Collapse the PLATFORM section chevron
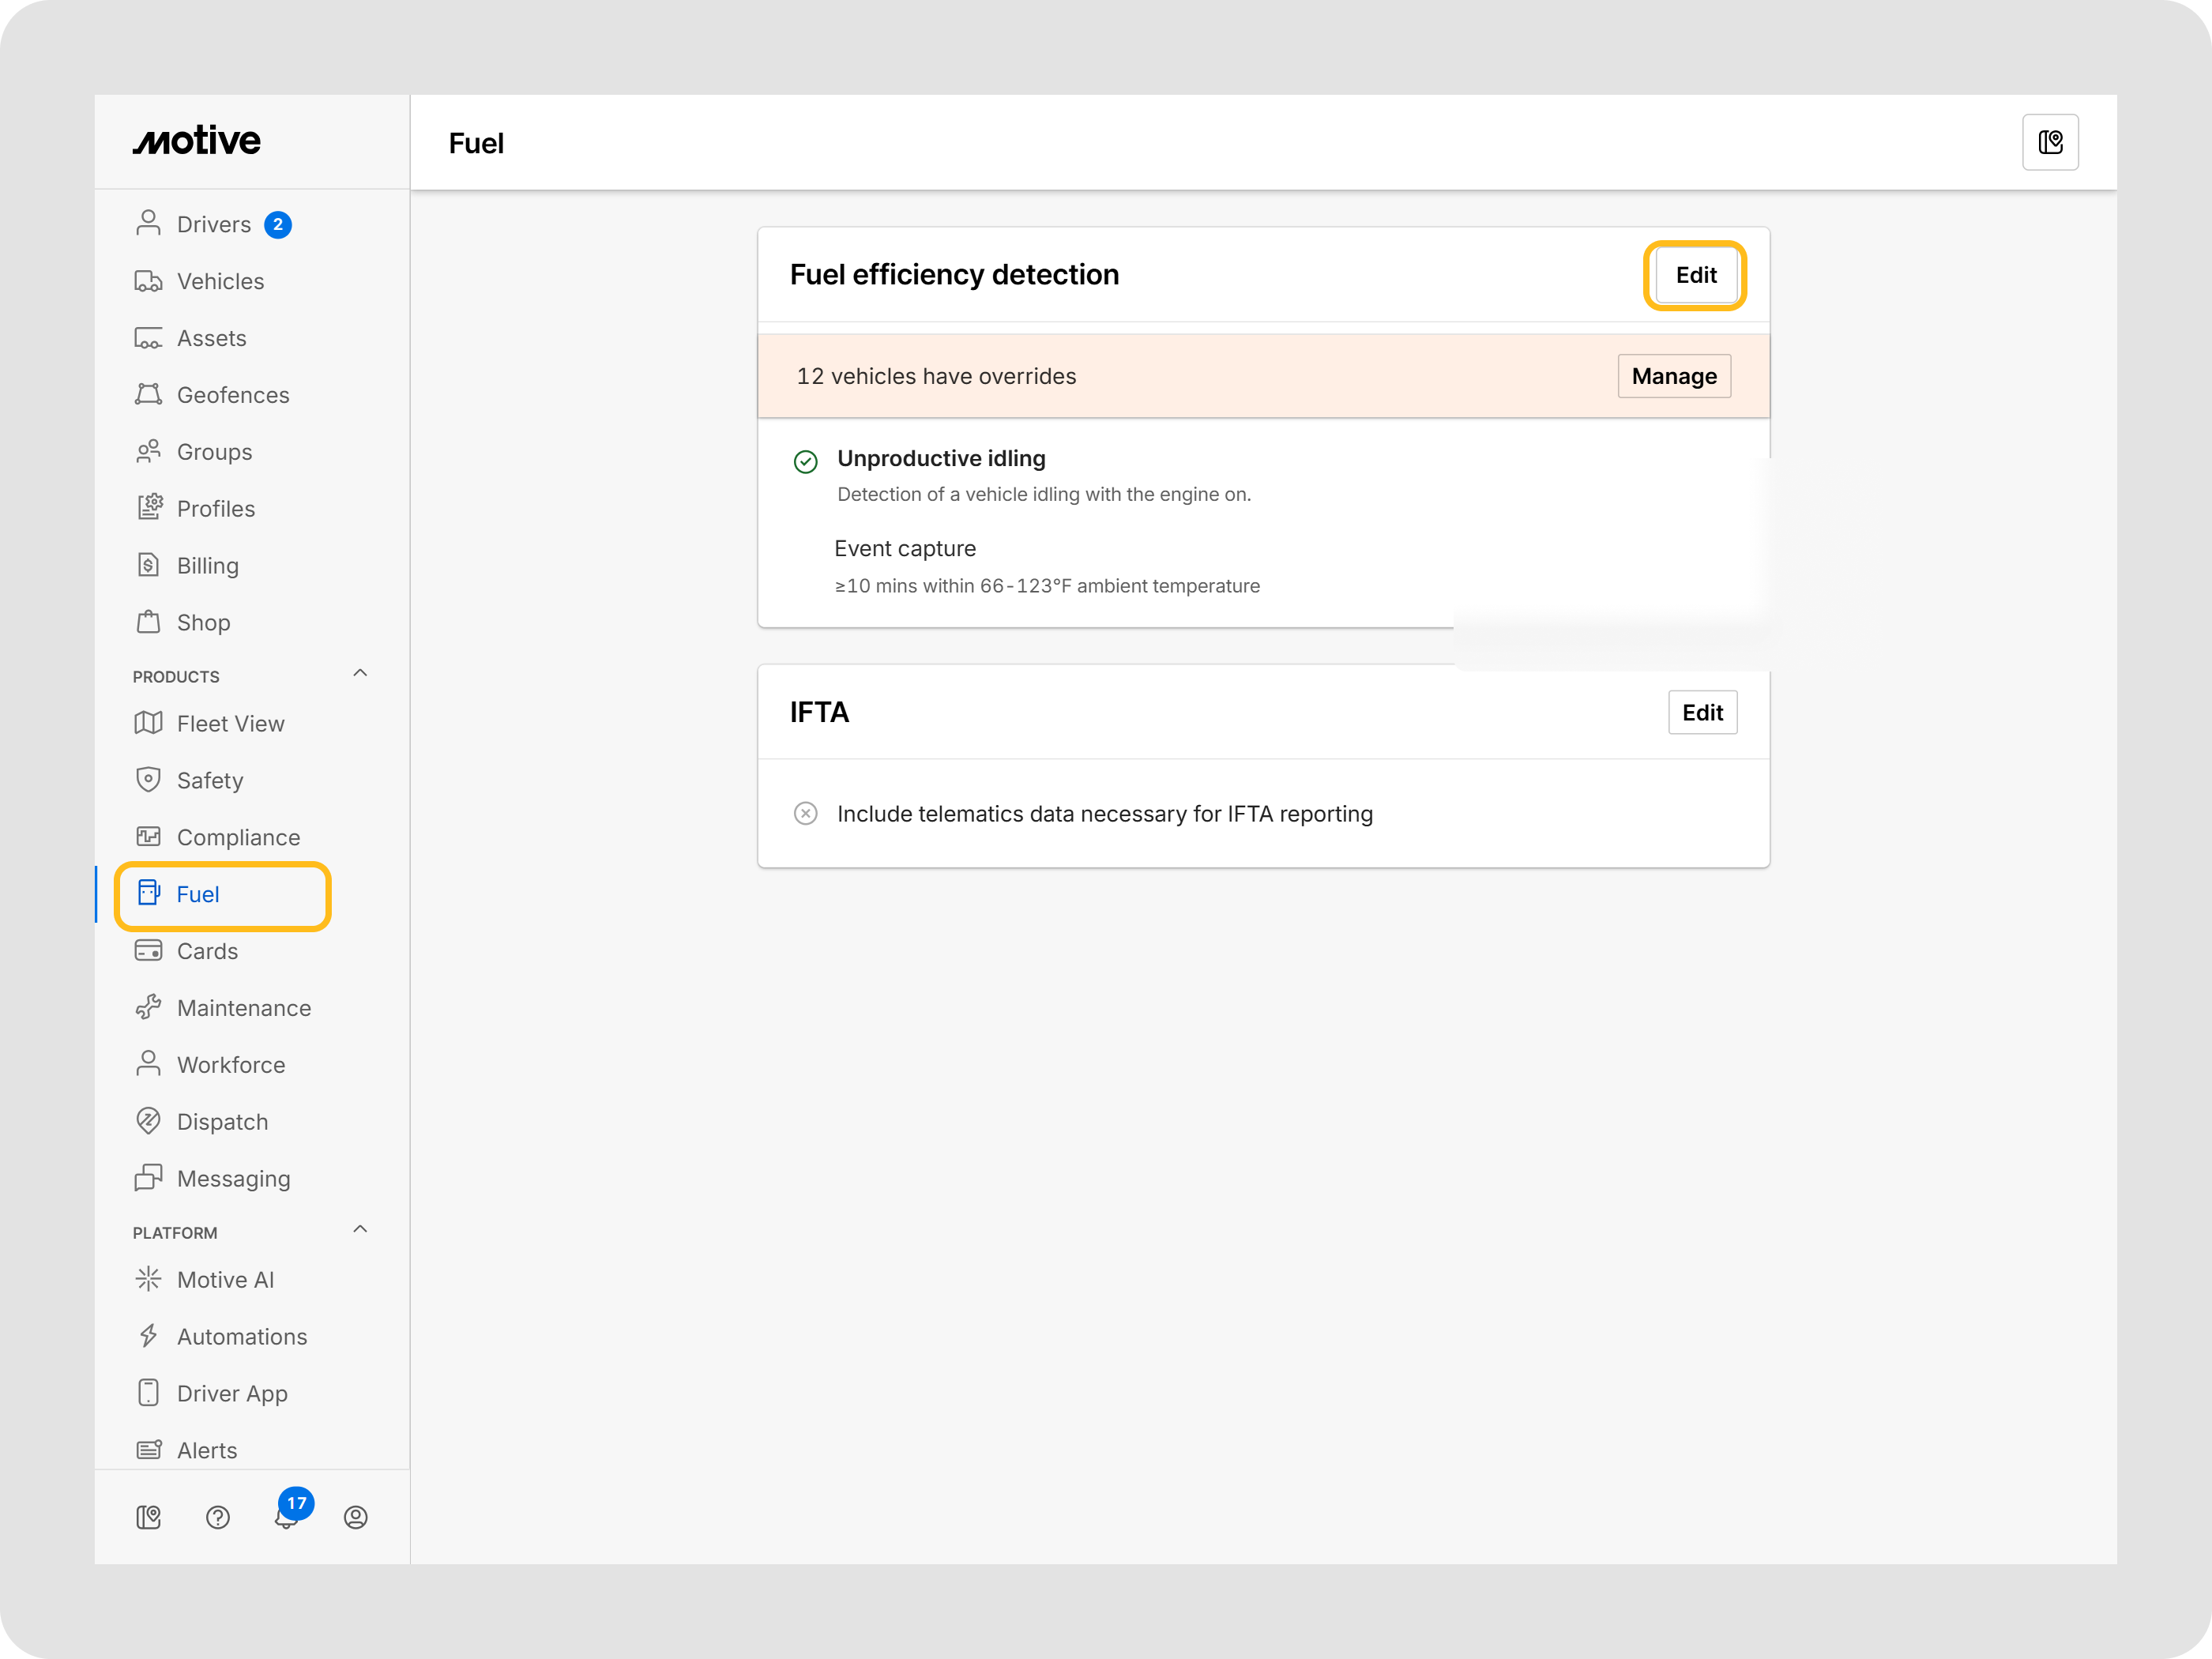Screen dimensions: 2212x1659 coord(360,1230)
